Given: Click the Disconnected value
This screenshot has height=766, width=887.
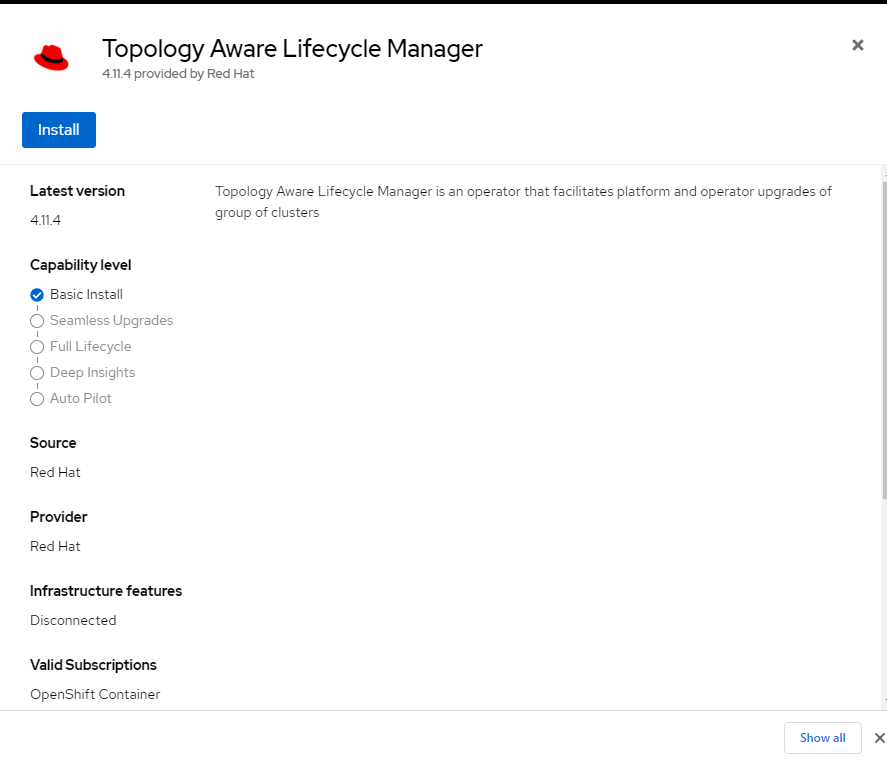Looking at the screenshot, I should [x=73, y=621].
